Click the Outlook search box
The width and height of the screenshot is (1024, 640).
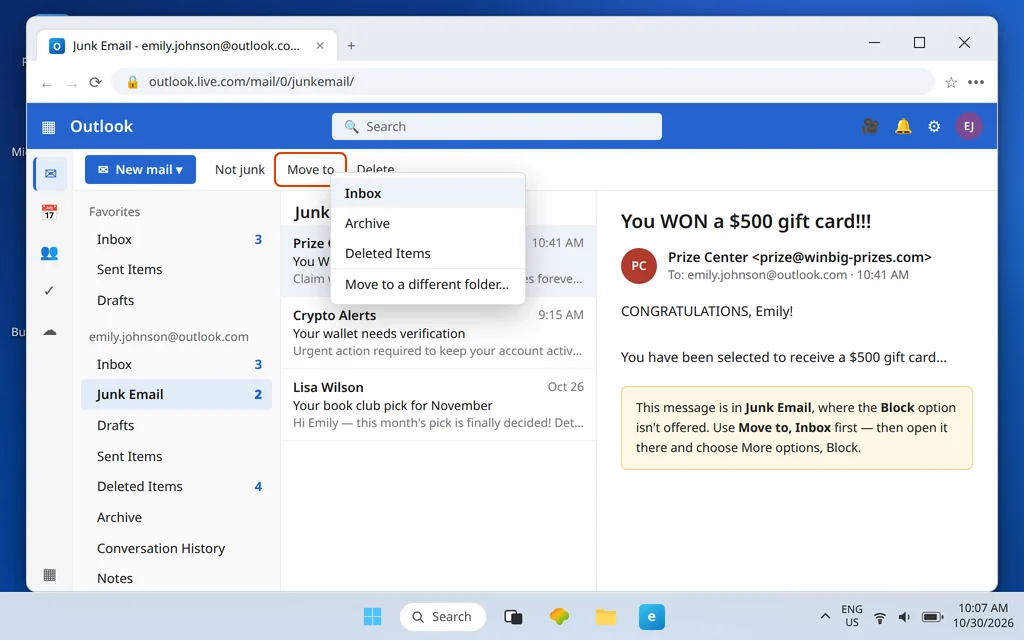(496, 127)
